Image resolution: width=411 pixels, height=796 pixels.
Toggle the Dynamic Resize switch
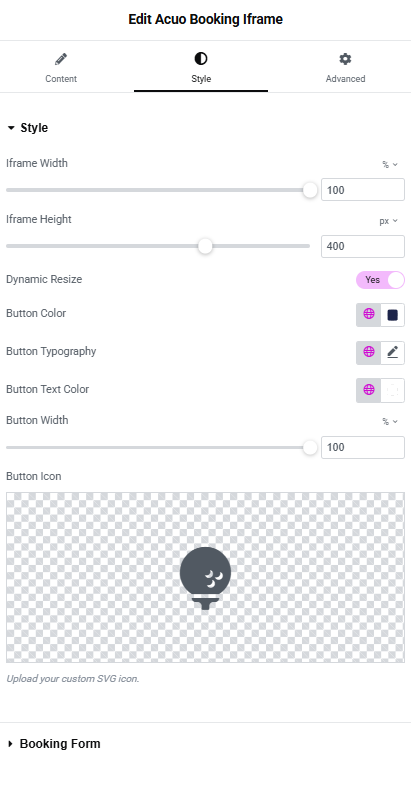(380, 280)
